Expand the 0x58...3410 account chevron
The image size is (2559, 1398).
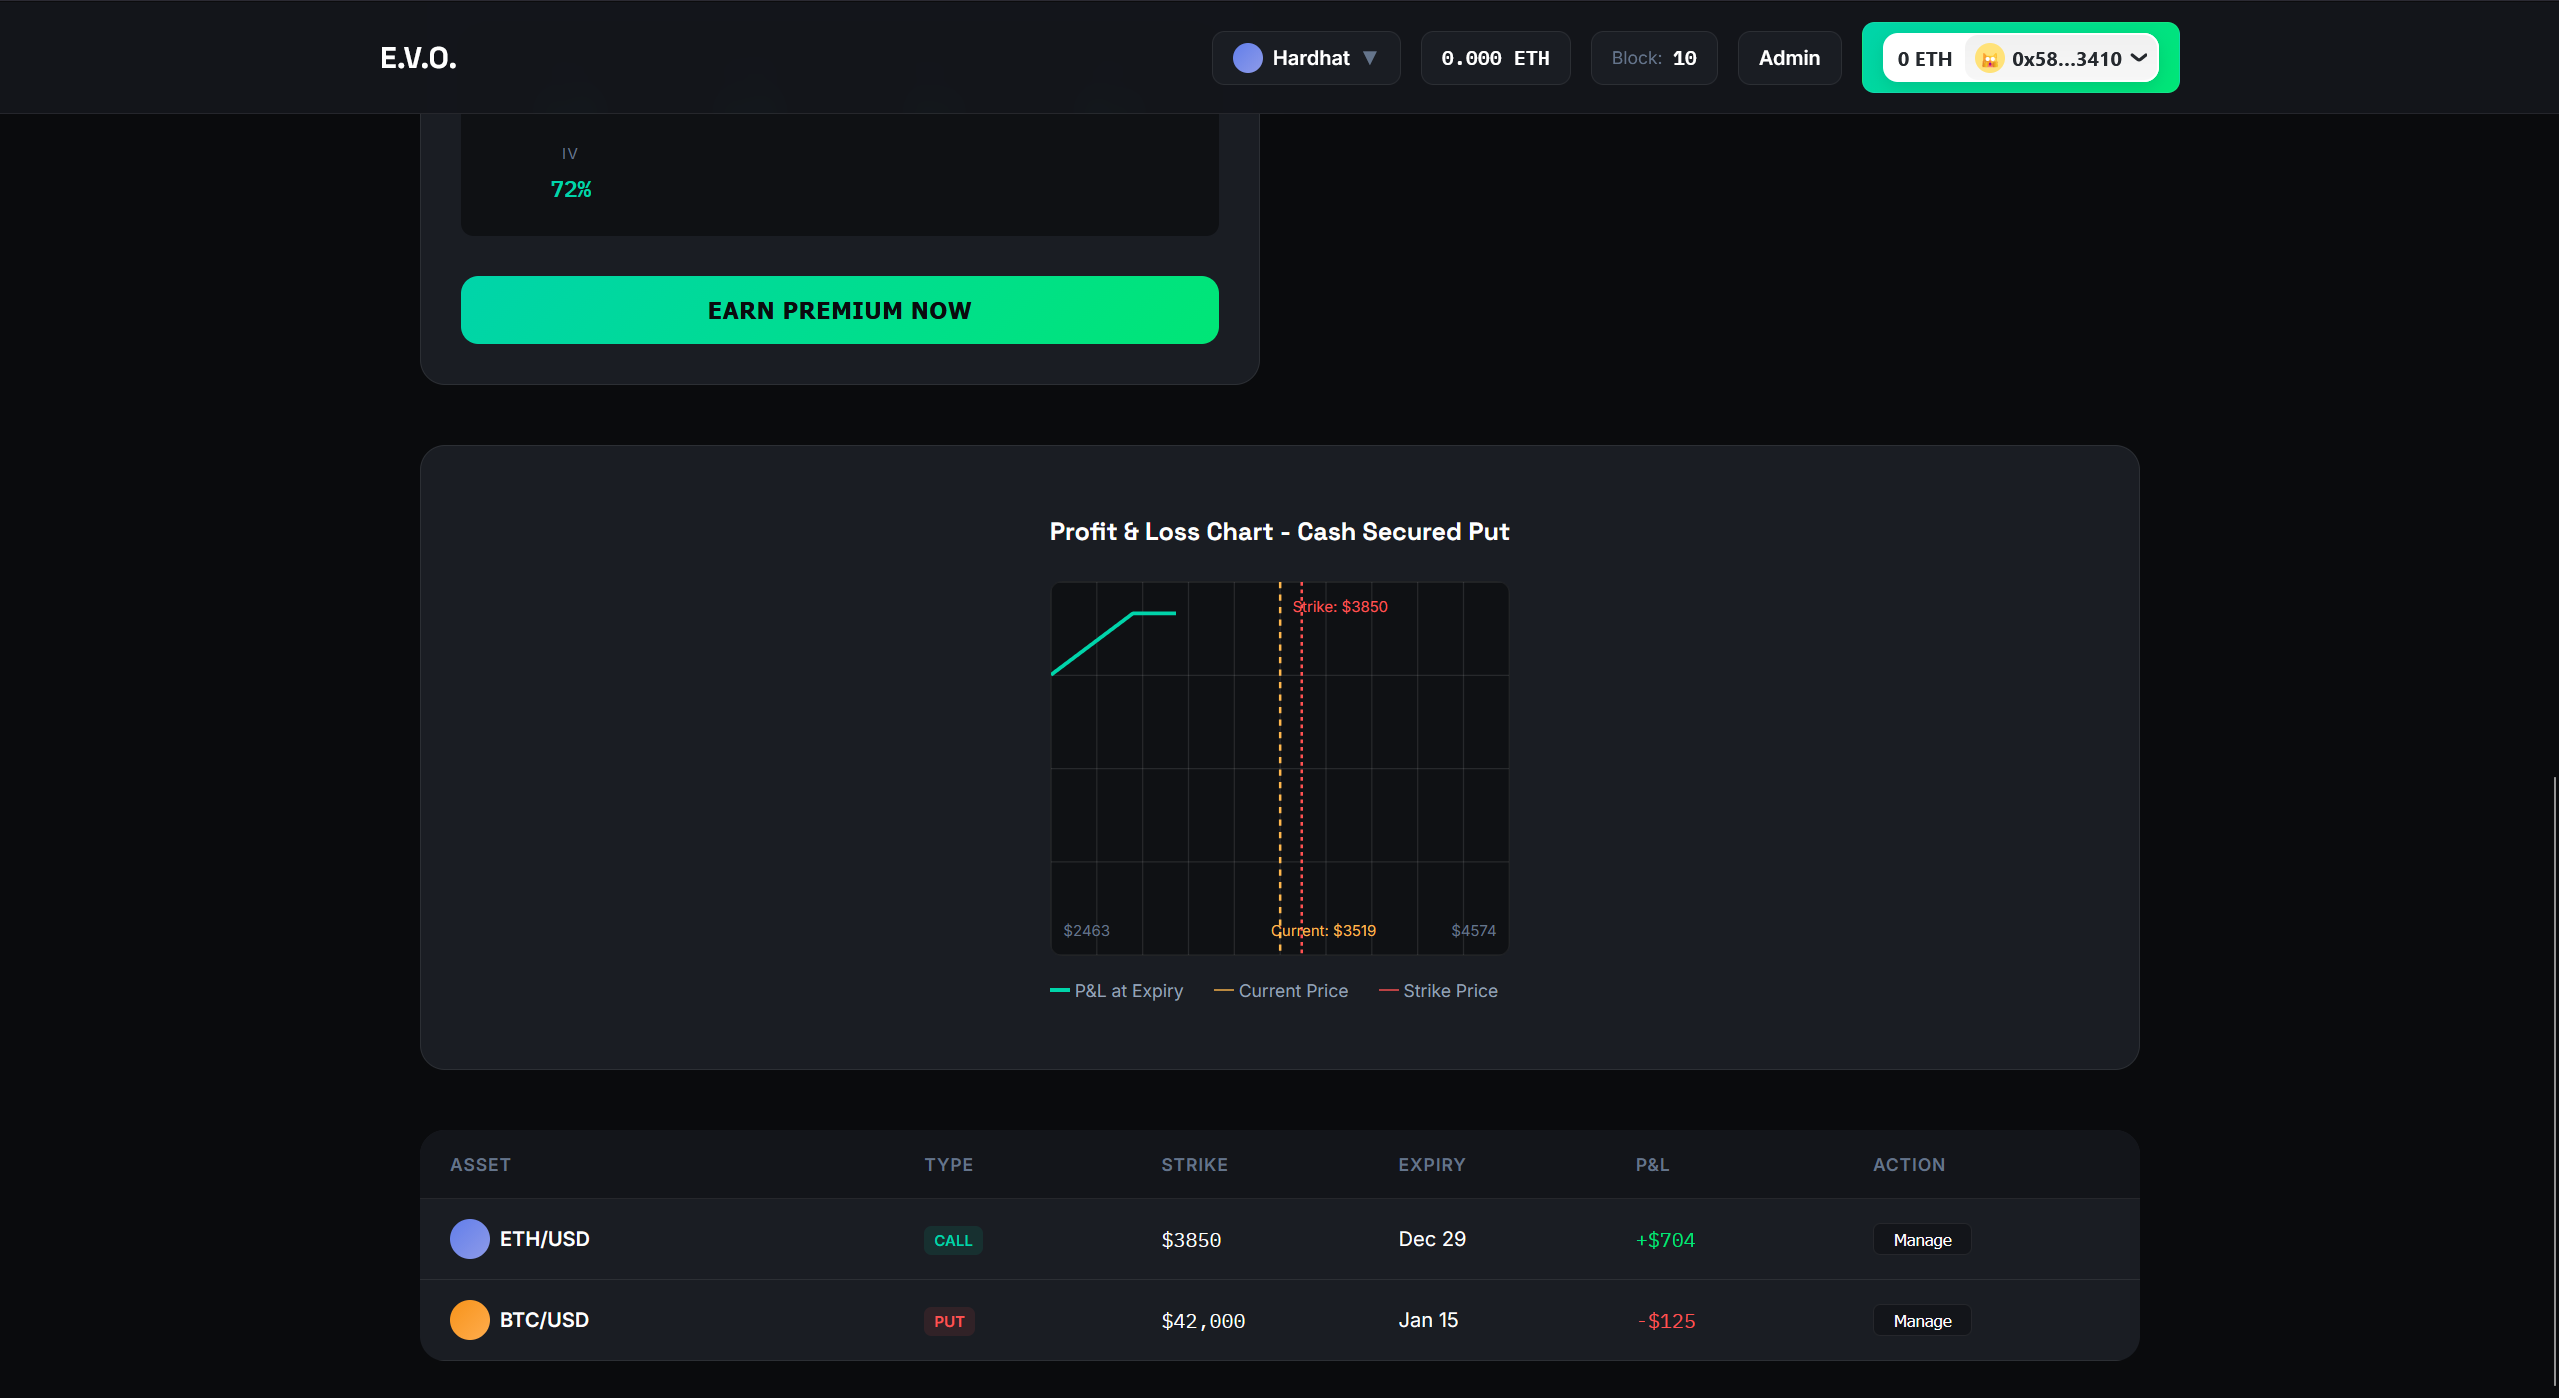2139,58
